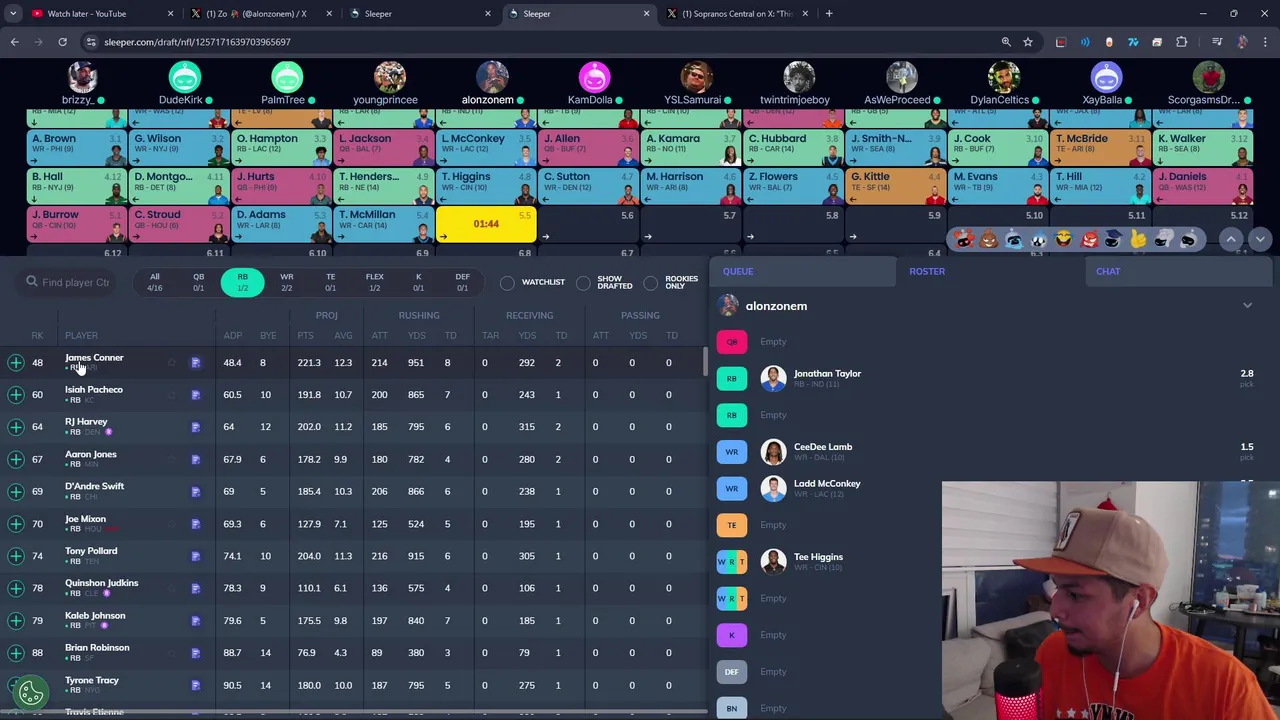Screen dimensions: 1280x720
Task: Open Quinshon Judkins player name
Action: tap(101, 583)
